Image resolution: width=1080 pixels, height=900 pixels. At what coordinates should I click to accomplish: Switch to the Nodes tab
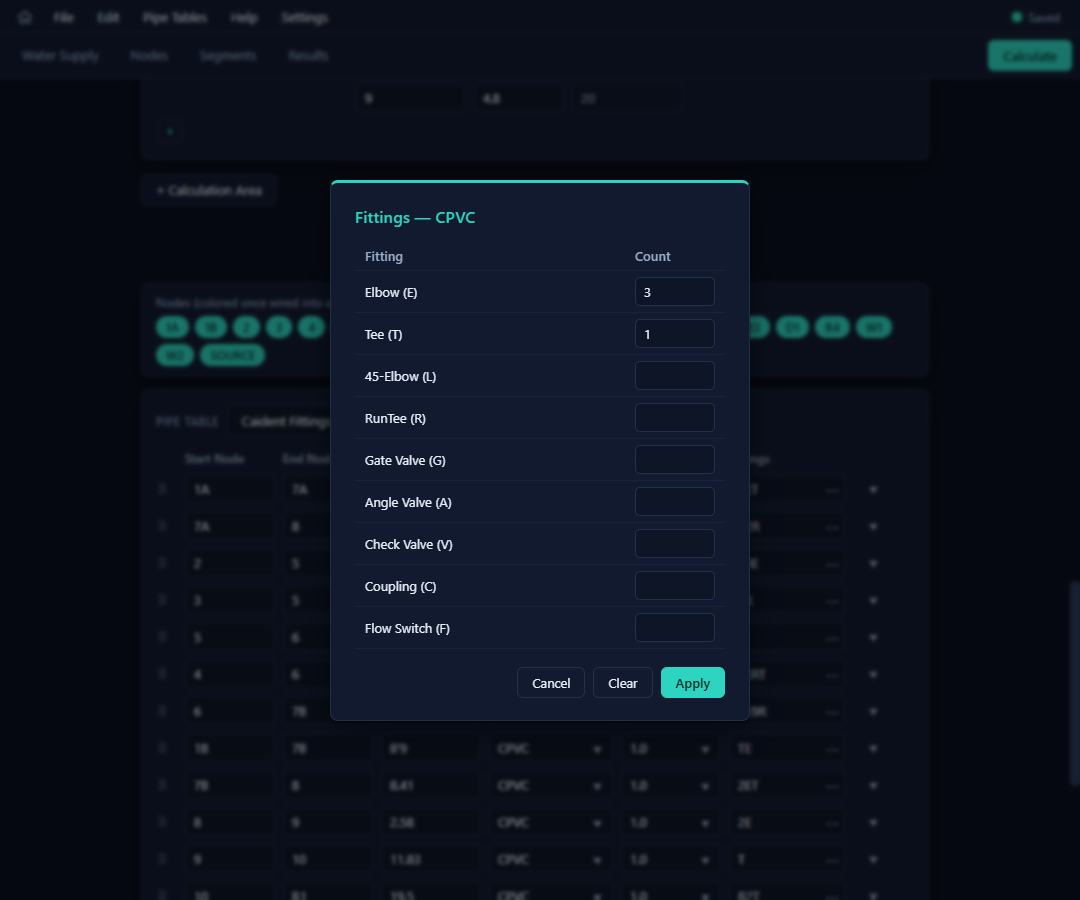(x=149, y=55)
